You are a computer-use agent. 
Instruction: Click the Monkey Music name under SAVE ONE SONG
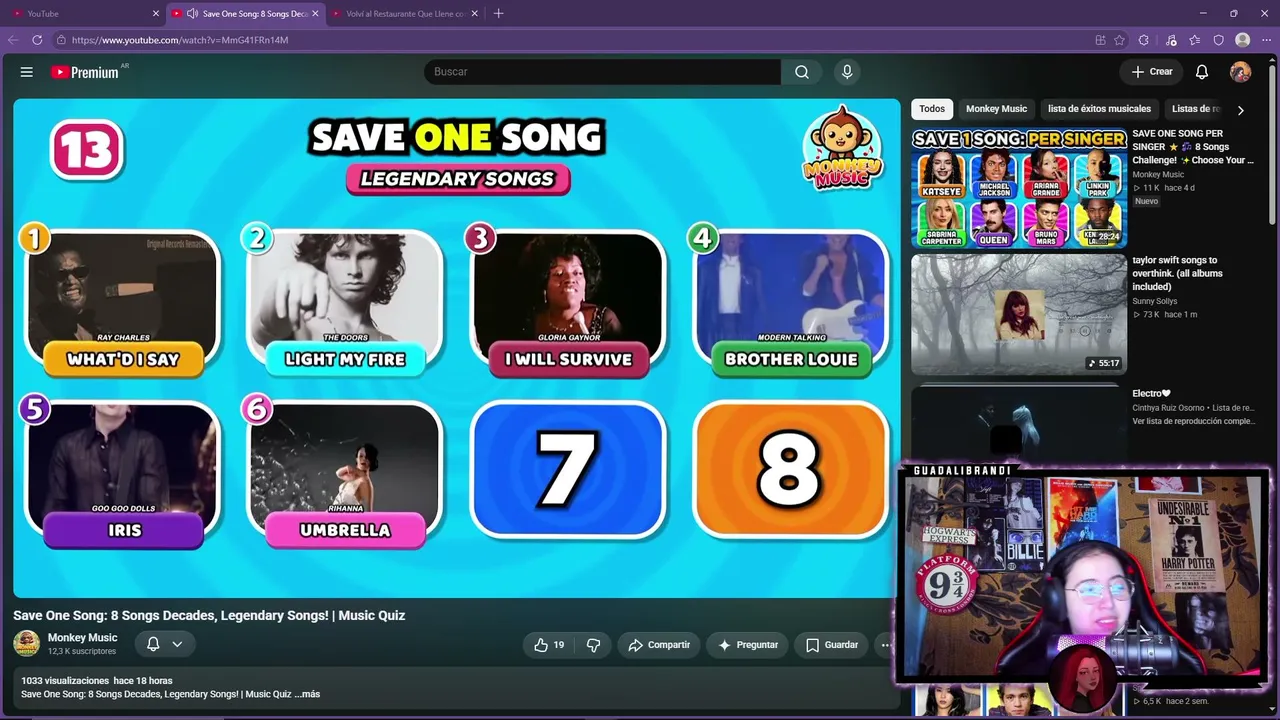pos(1160,174)
